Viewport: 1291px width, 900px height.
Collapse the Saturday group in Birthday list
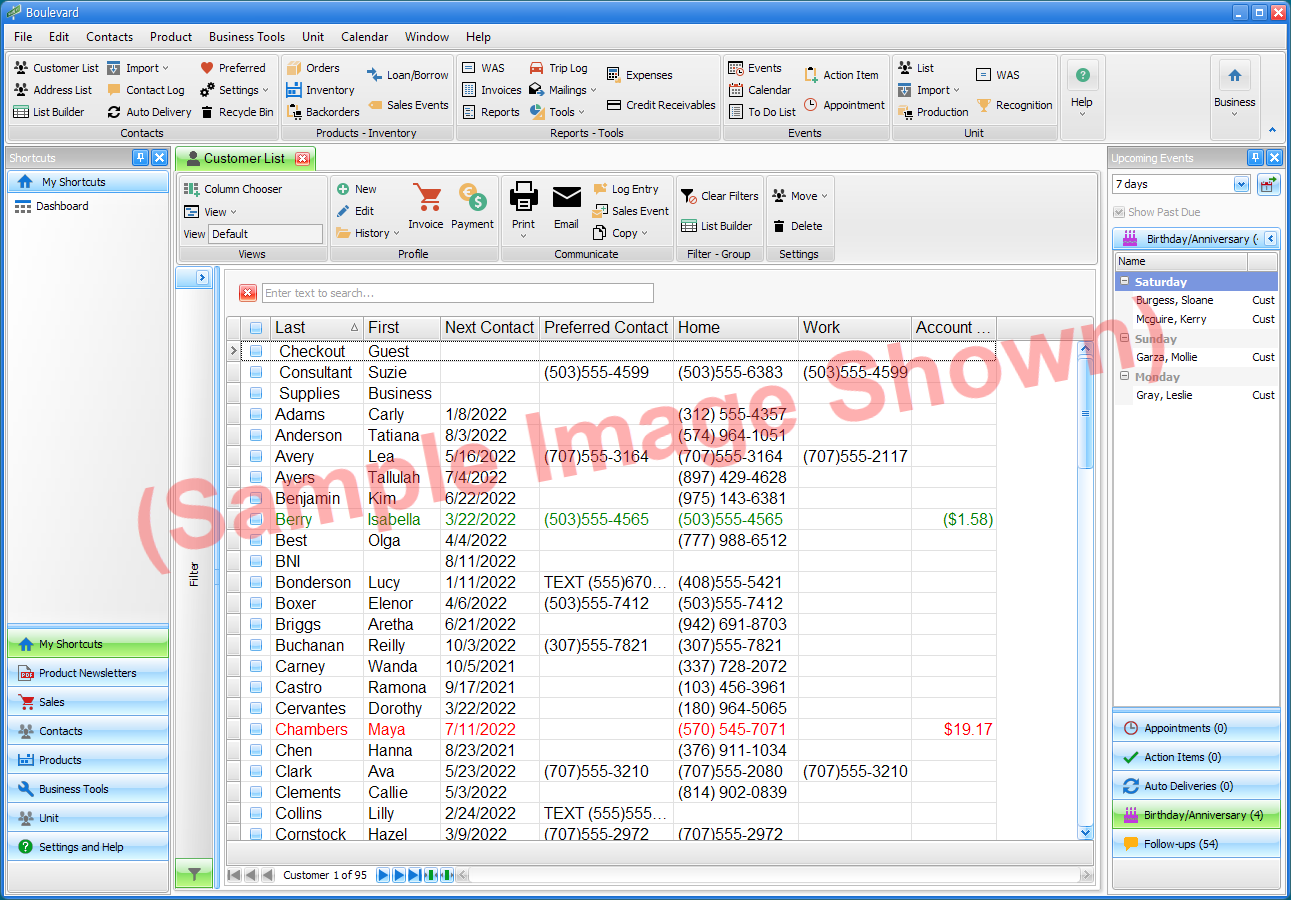pyautogui.click(x=1125, y=281)
